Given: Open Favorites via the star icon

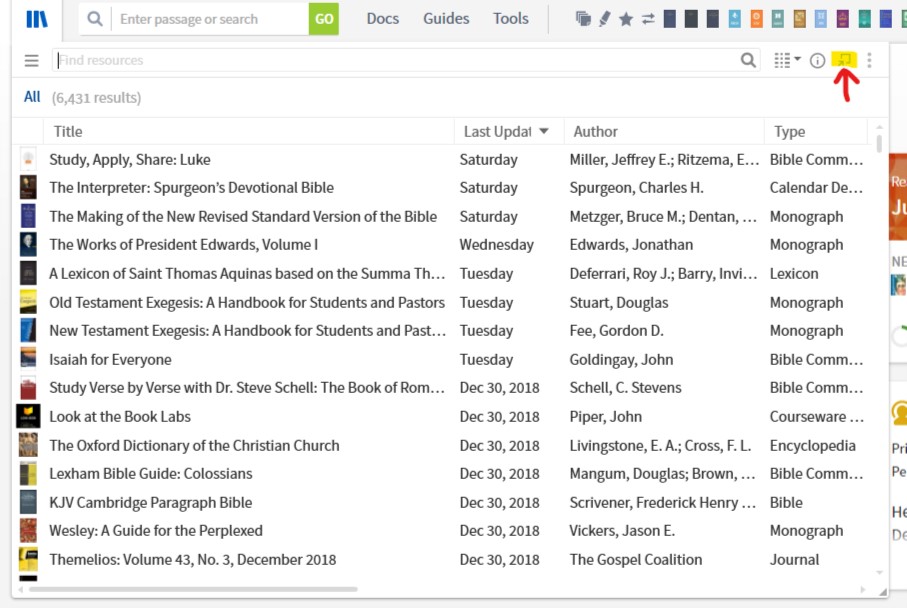Looking at the screenshot, I should pyautogui.click(x=626, y=18).
